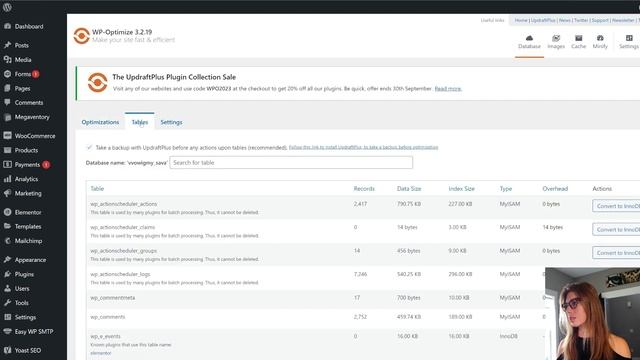Click the Search for table field
Viewport: 640px width, 360px height.
pyautogui.click(x=291, y=162)
